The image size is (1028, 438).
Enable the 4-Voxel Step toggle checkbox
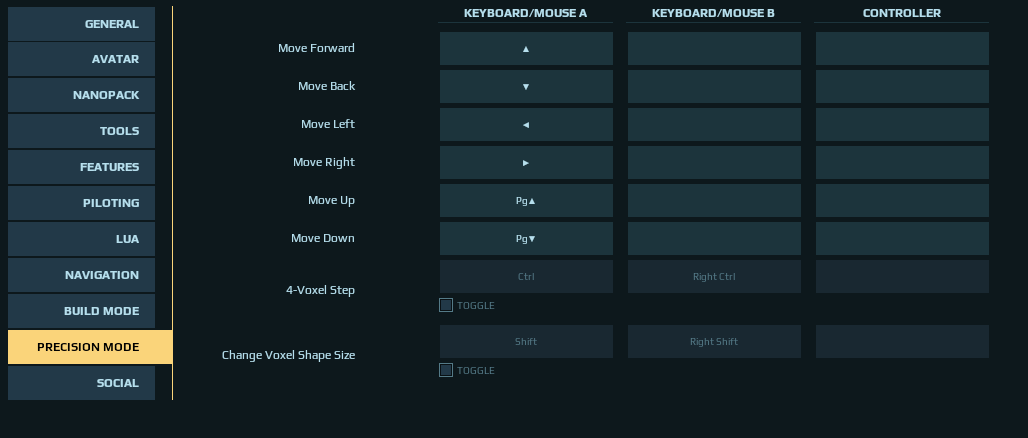tap(446, 305)
